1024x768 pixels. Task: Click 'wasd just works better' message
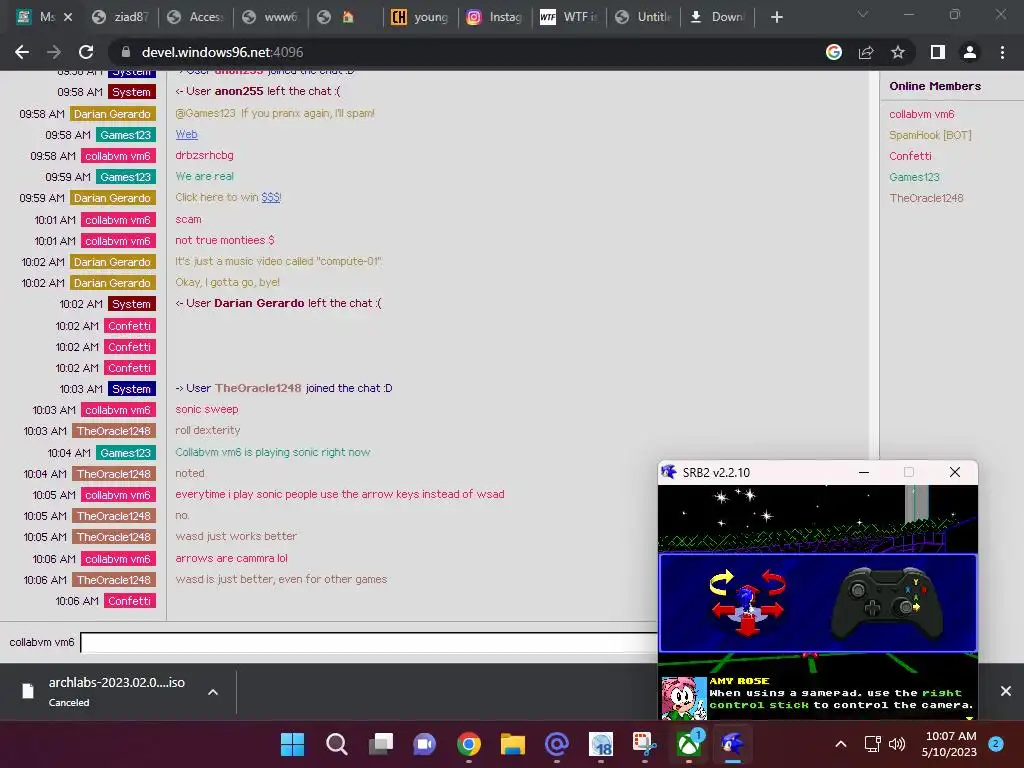pyautogui.click(x=236, y=536)
